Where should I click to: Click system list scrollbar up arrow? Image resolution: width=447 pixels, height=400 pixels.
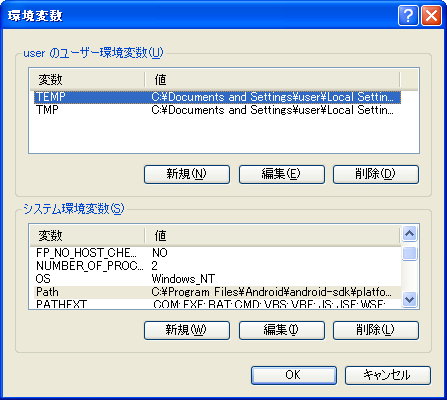pos(409,233)
